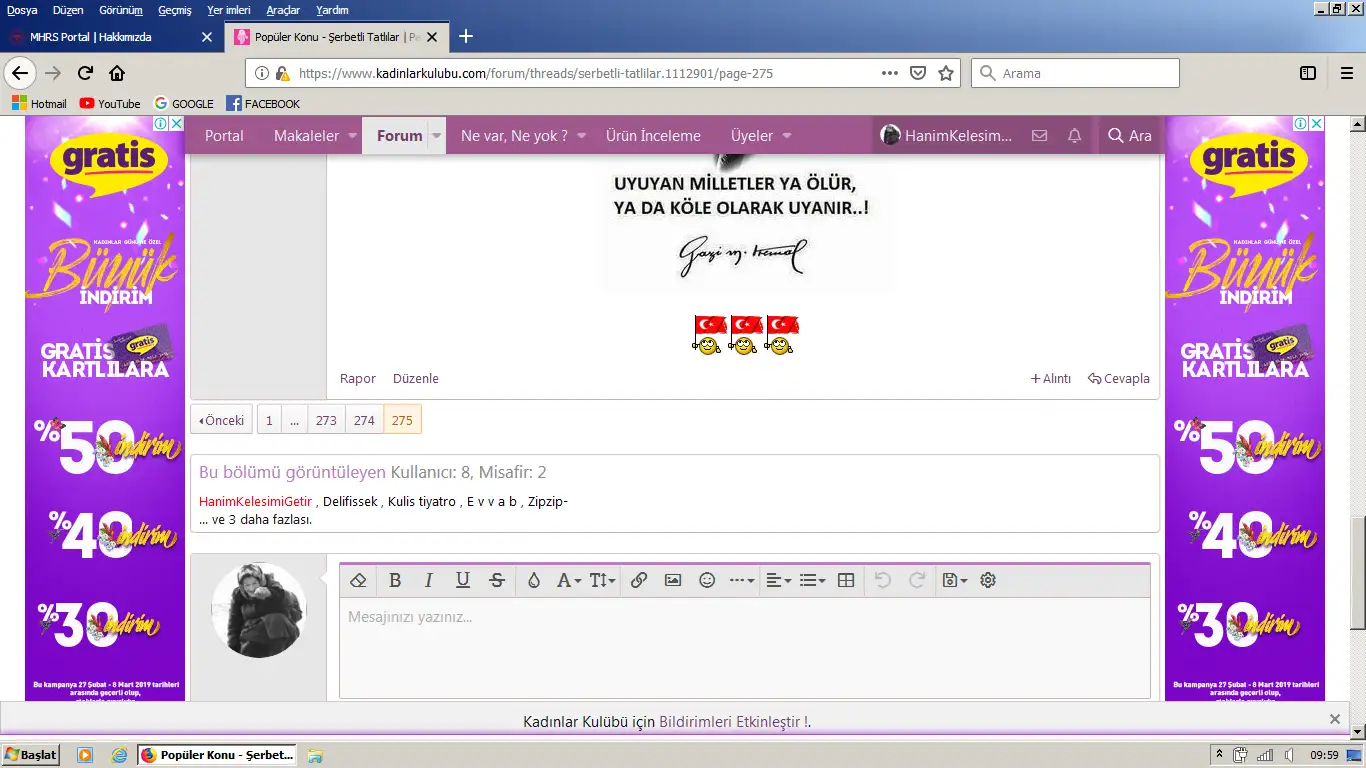Open the Ne var, Ne yok ? item

click(x=514, y=136)
